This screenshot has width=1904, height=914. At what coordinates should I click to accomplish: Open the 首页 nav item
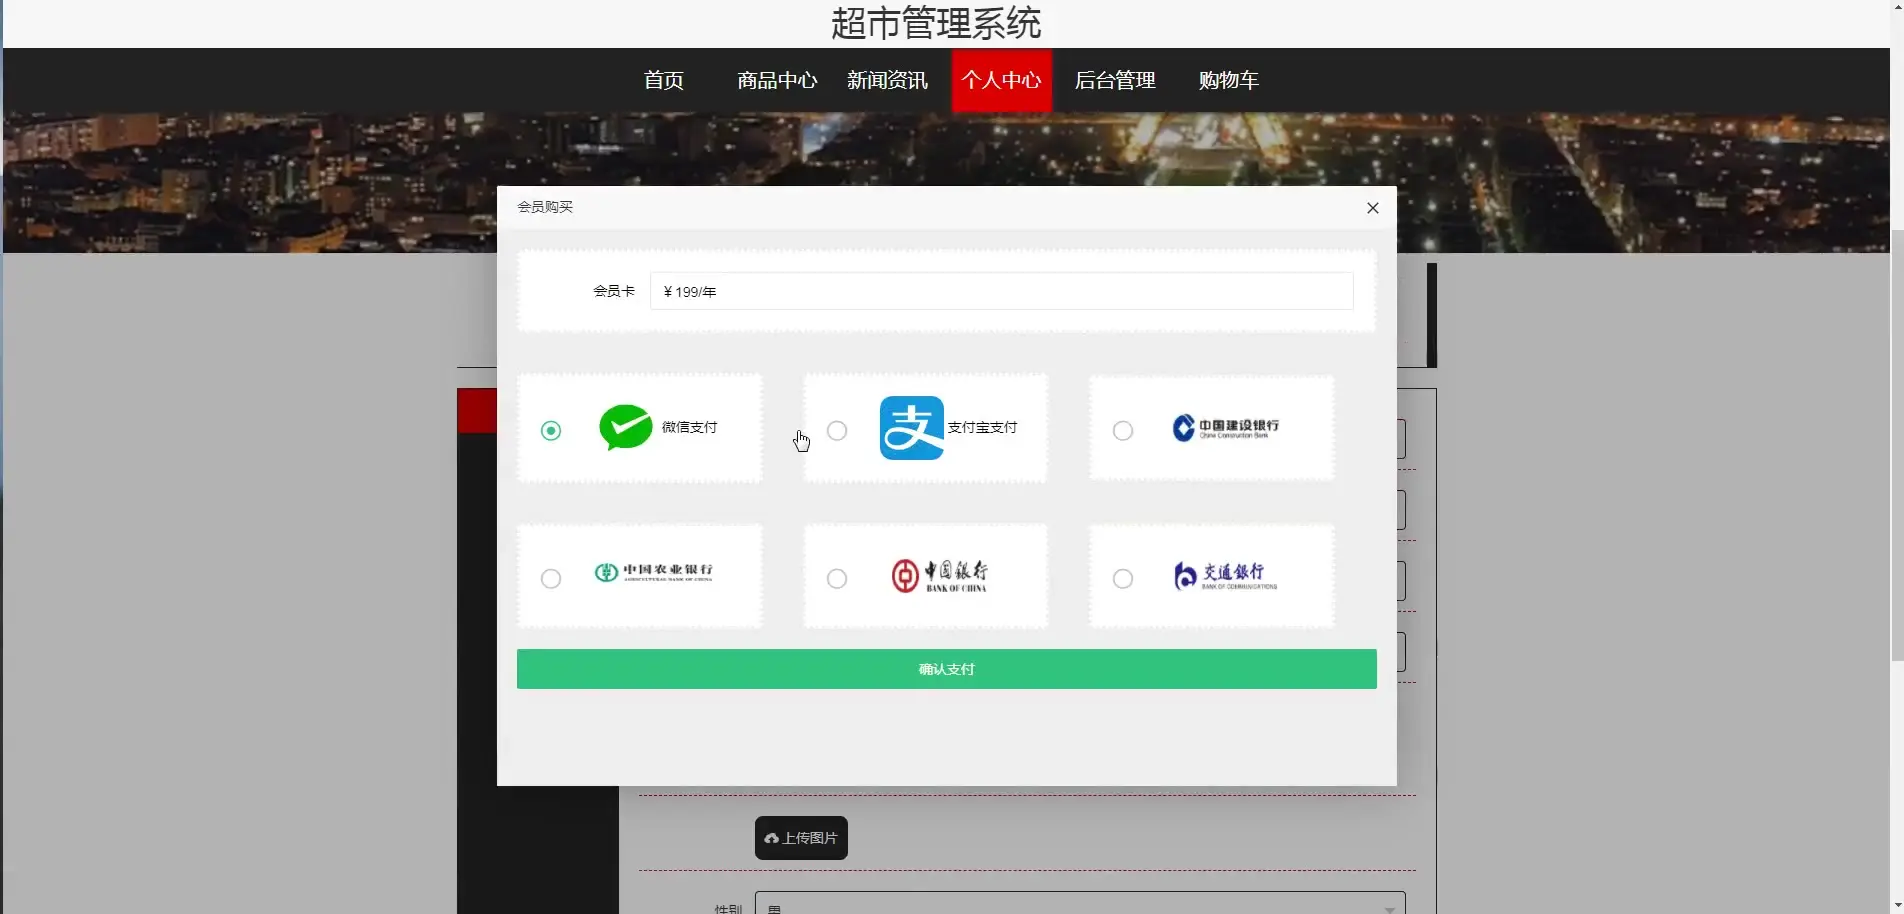point(664,81)
